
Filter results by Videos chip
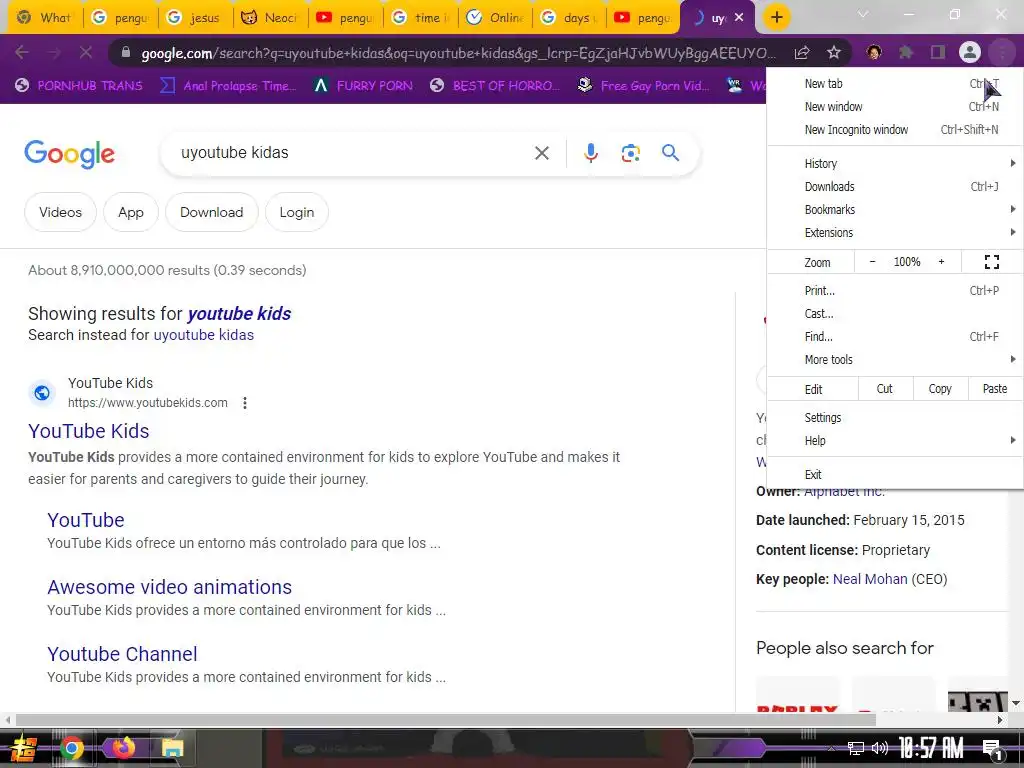click(x=60, y=212)
